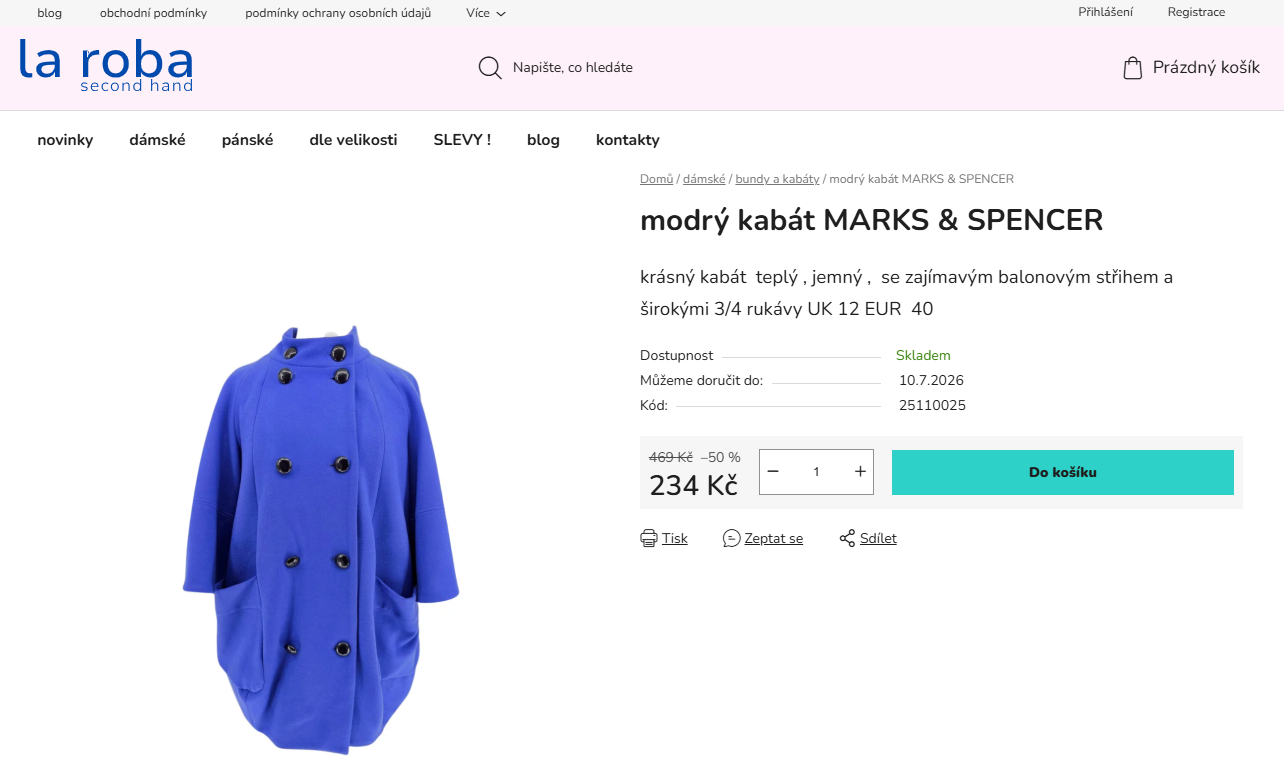Screen dimensions: 1284x782
Task: Click the printer Tisk icon
Action: [x=649, y=538]
